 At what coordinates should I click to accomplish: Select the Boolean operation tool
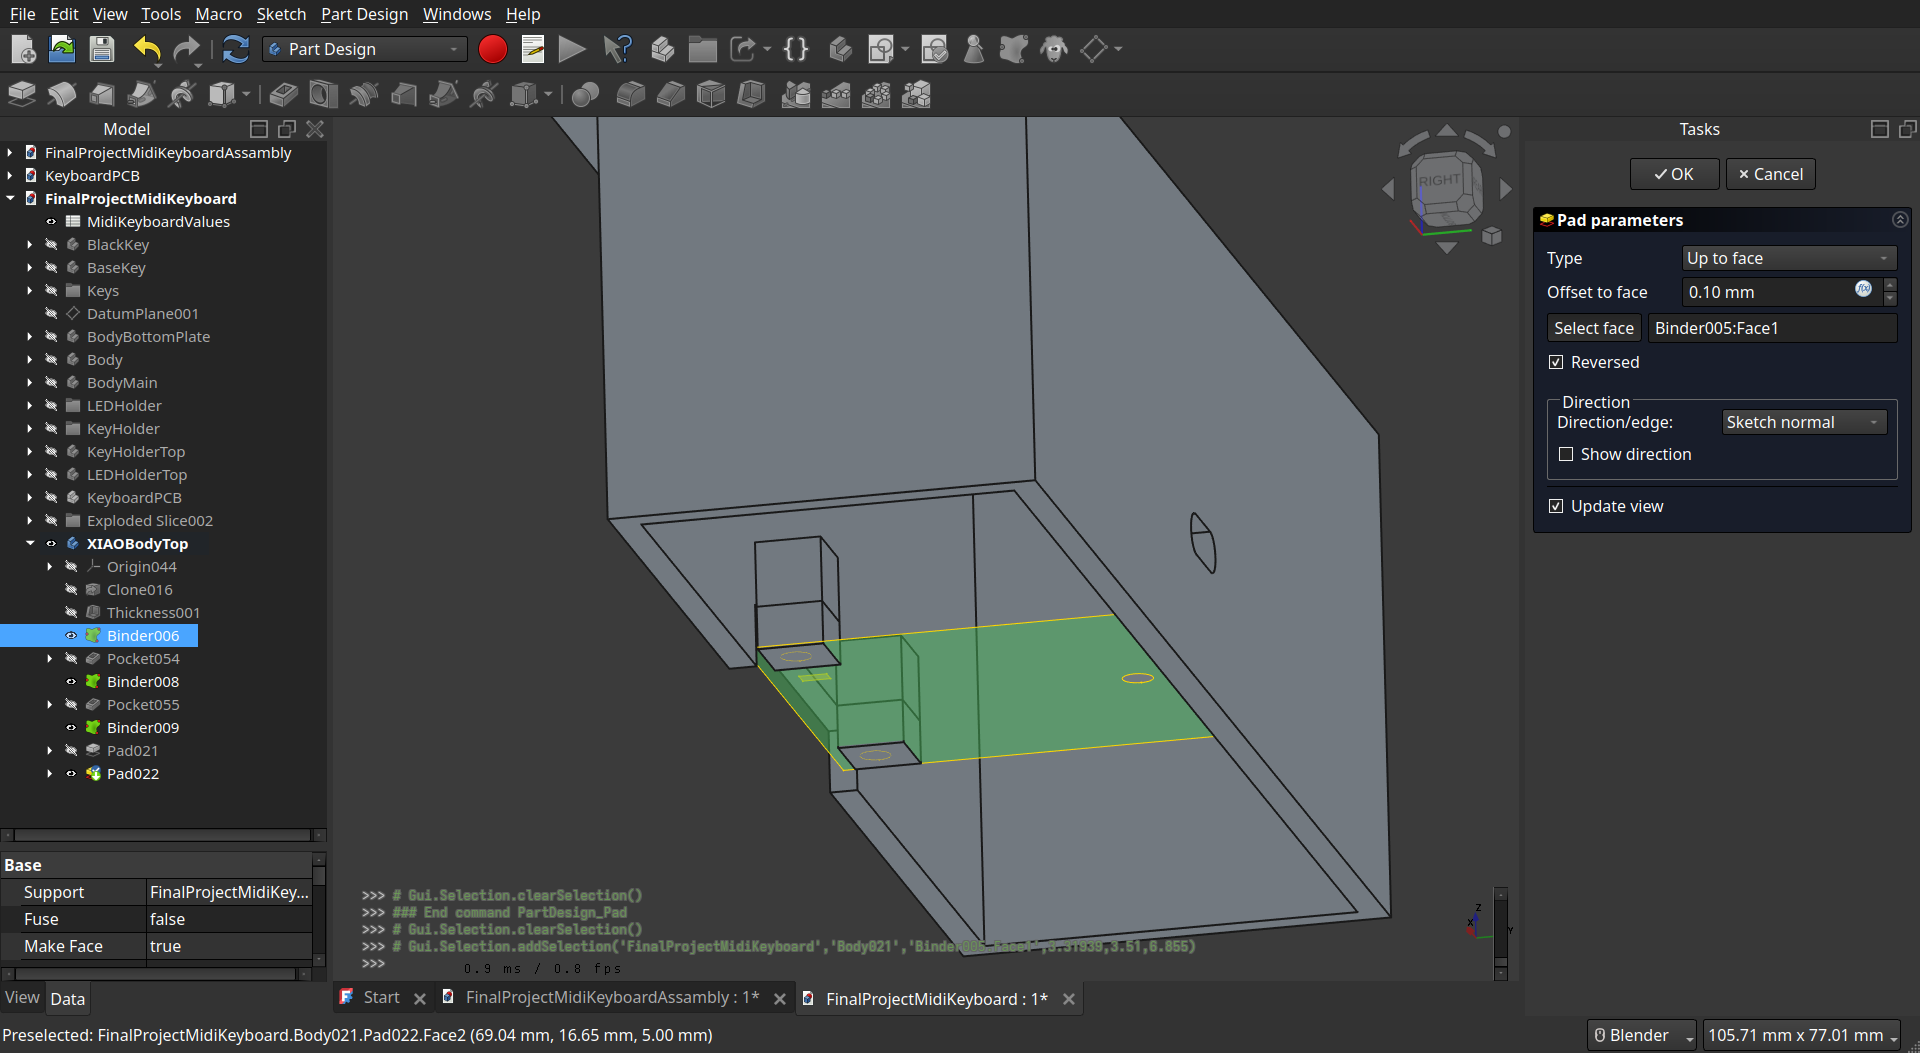(586, 95)
